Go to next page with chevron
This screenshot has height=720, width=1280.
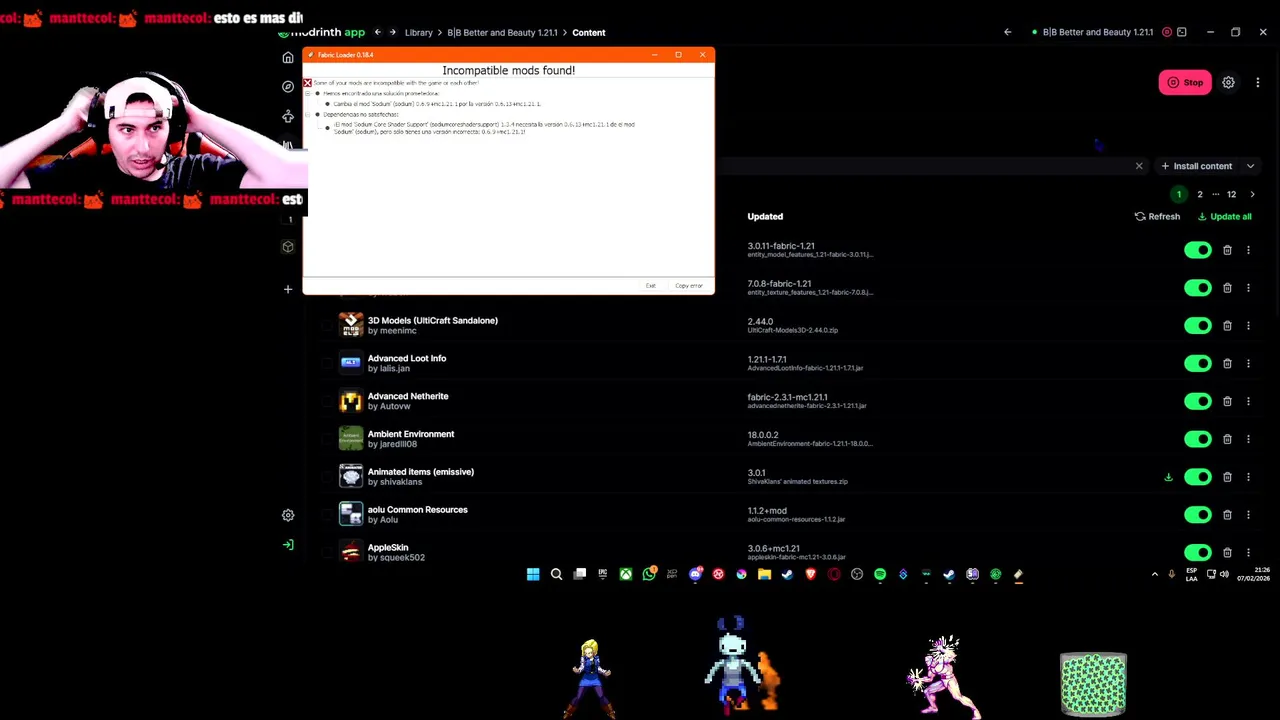click(1252, 195)
